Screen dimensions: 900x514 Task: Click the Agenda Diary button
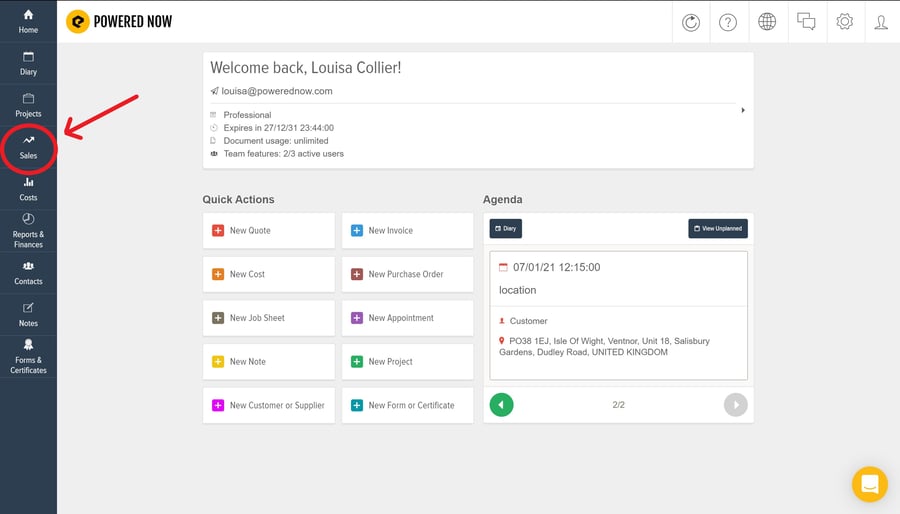click(505, 229)
